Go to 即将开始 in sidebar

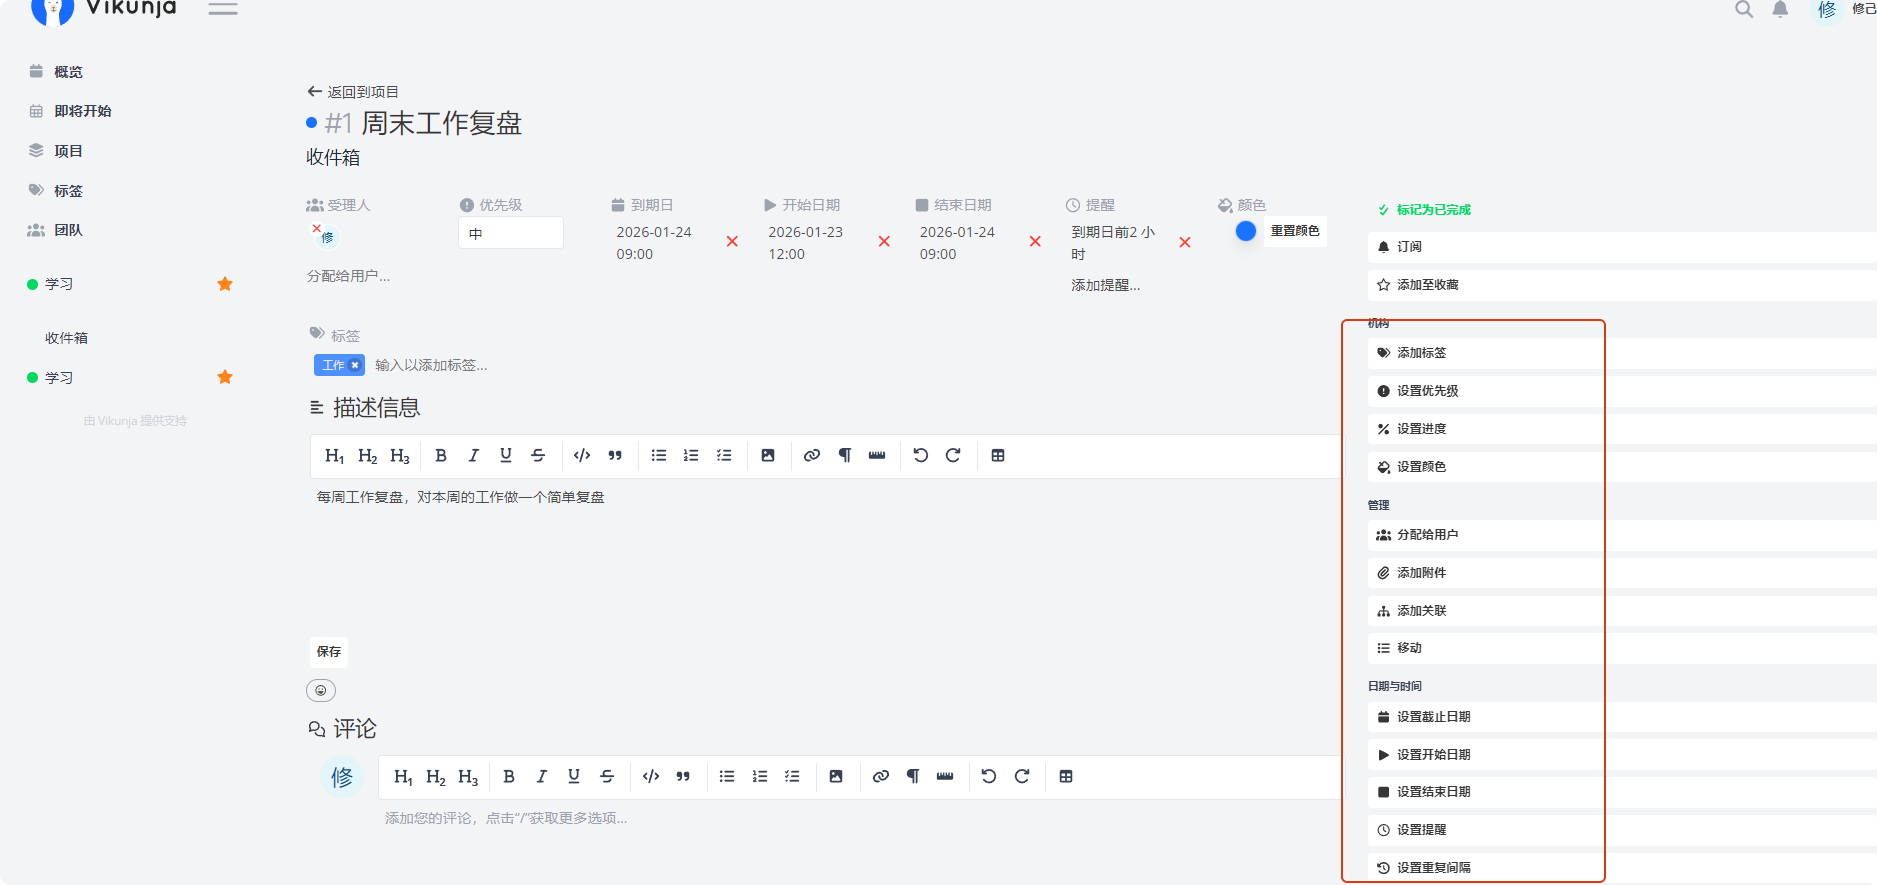tap(83, 111)
